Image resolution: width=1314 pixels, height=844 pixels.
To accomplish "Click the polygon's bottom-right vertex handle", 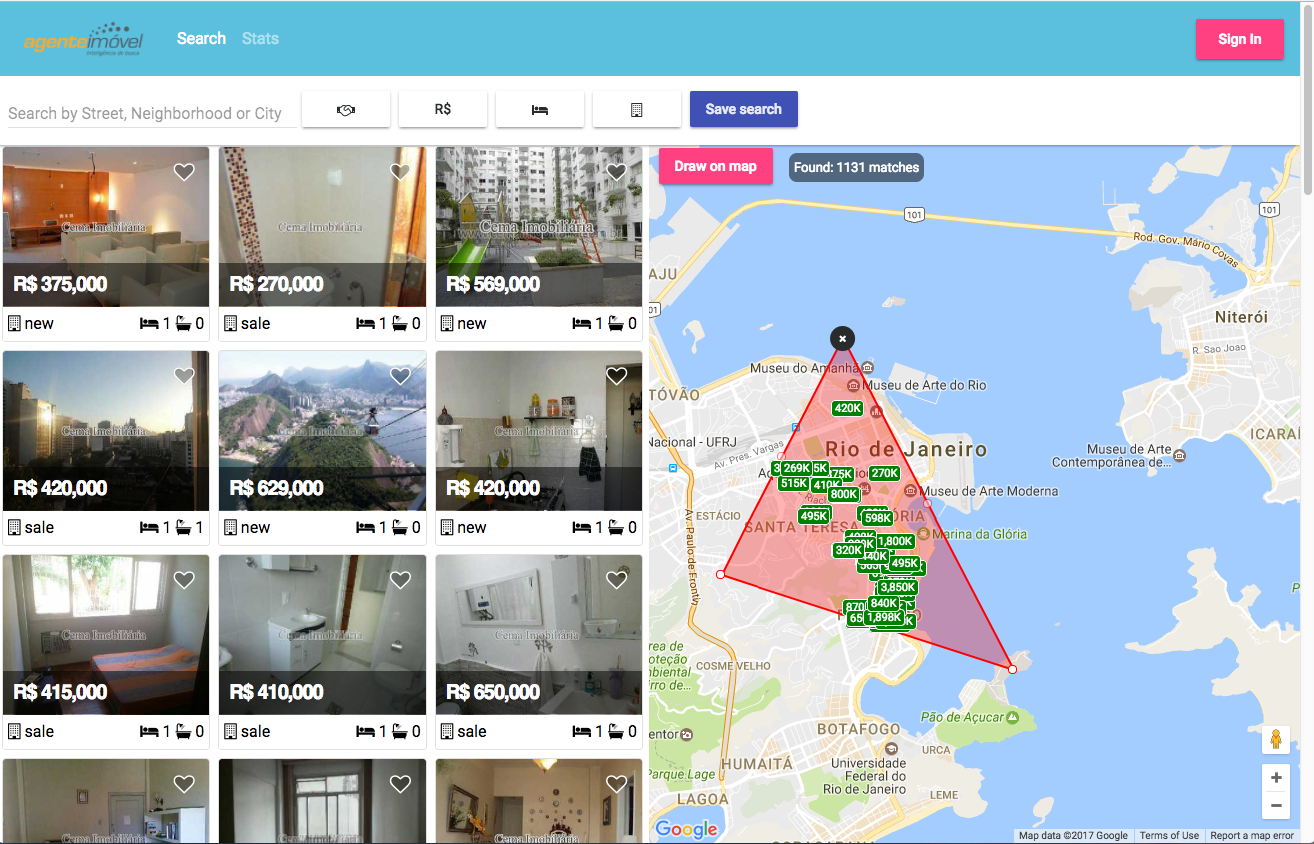I will click(x=1012, y=669).
